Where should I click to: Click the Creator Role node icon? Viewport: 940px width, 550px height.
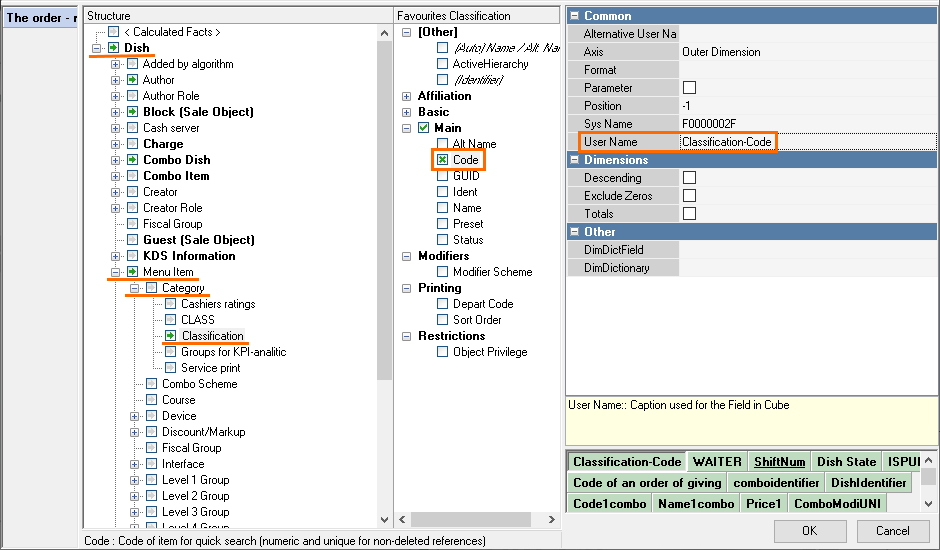click(x=132, y=208)
